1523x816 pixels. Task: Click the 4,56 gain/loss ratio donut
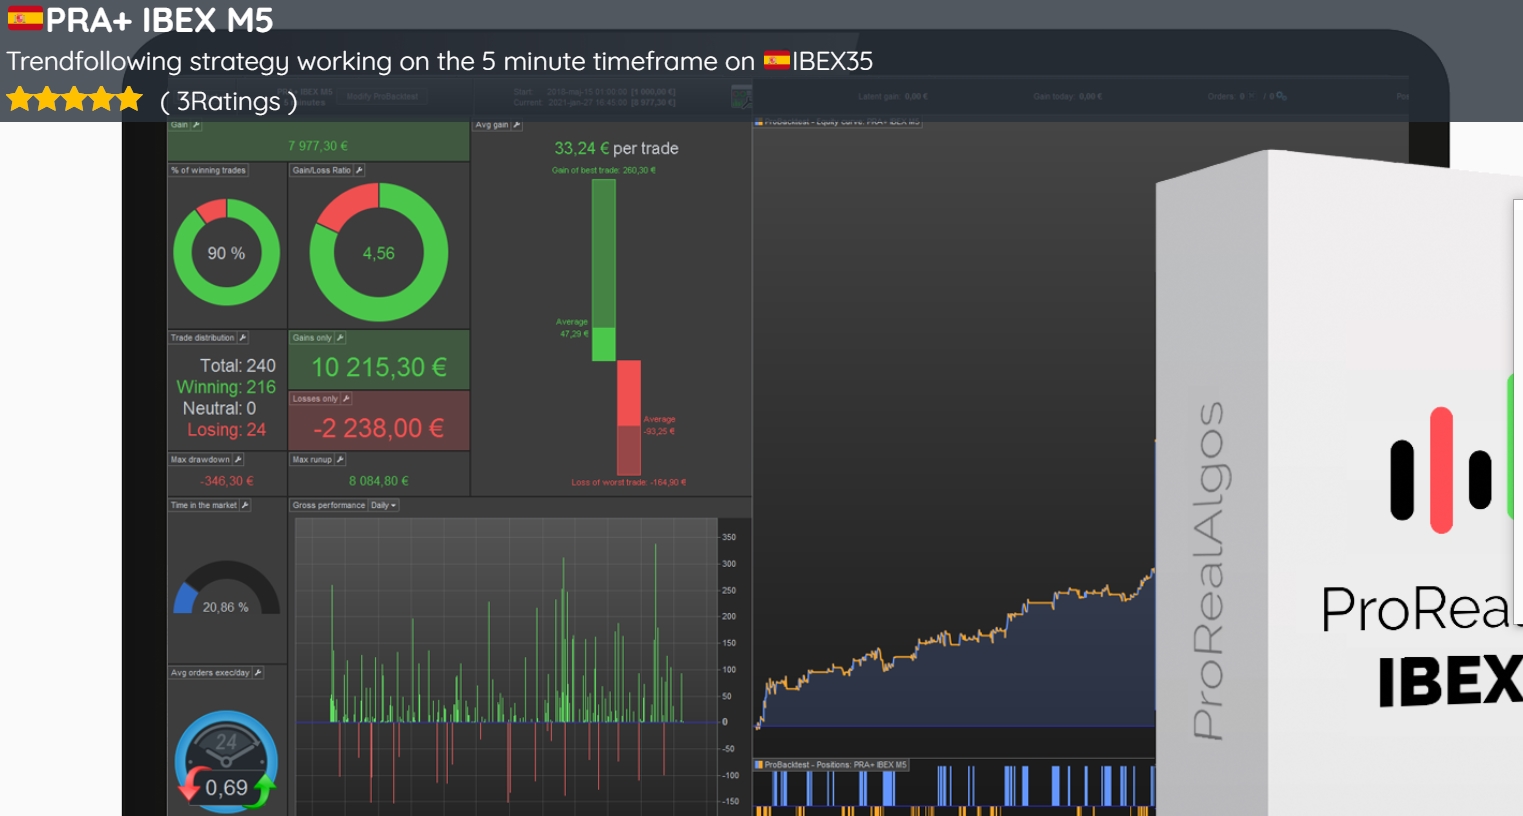(x=379, y=252)
